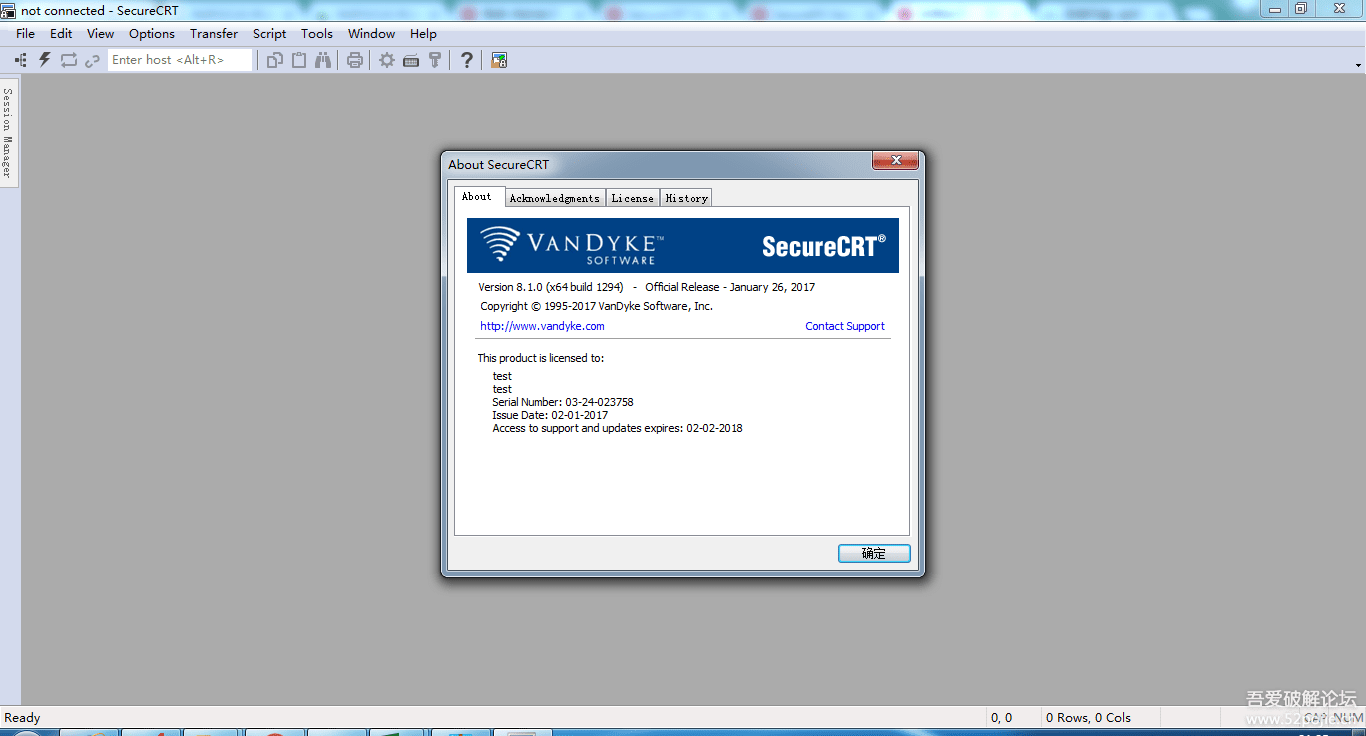
Task: Expand the Session Manager side panel
Action: point(8,132)
